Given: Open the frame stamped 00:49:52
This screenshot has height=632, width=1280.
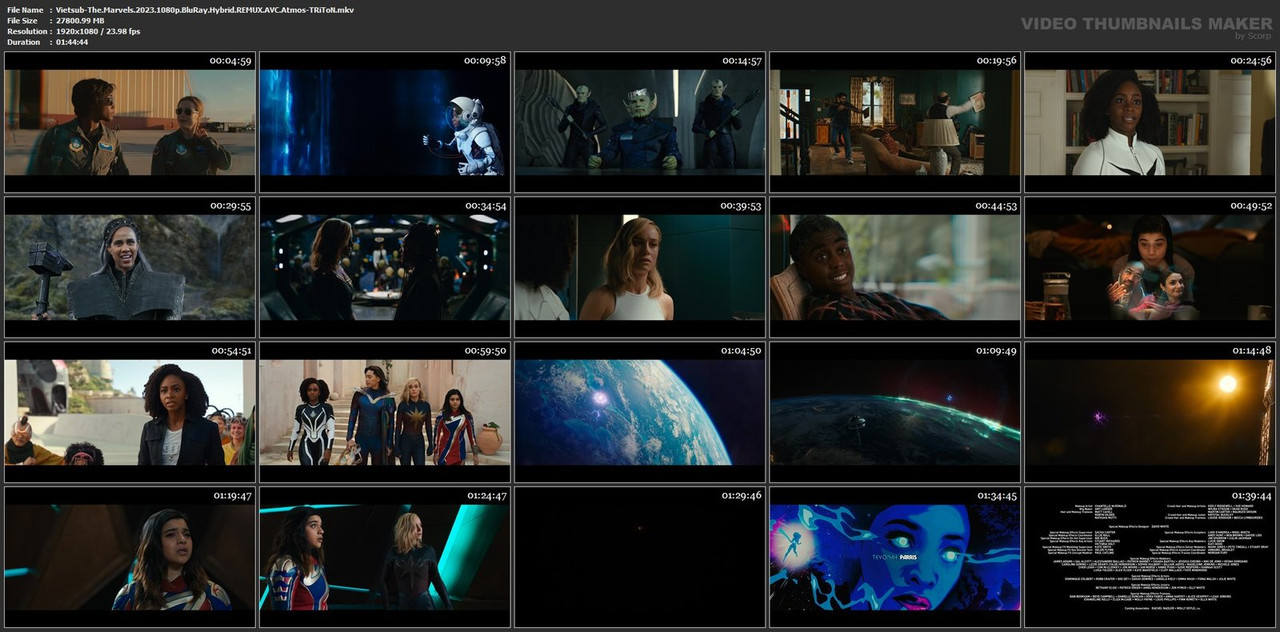Looking at the screenshot, I should (x=1150, y=267).
